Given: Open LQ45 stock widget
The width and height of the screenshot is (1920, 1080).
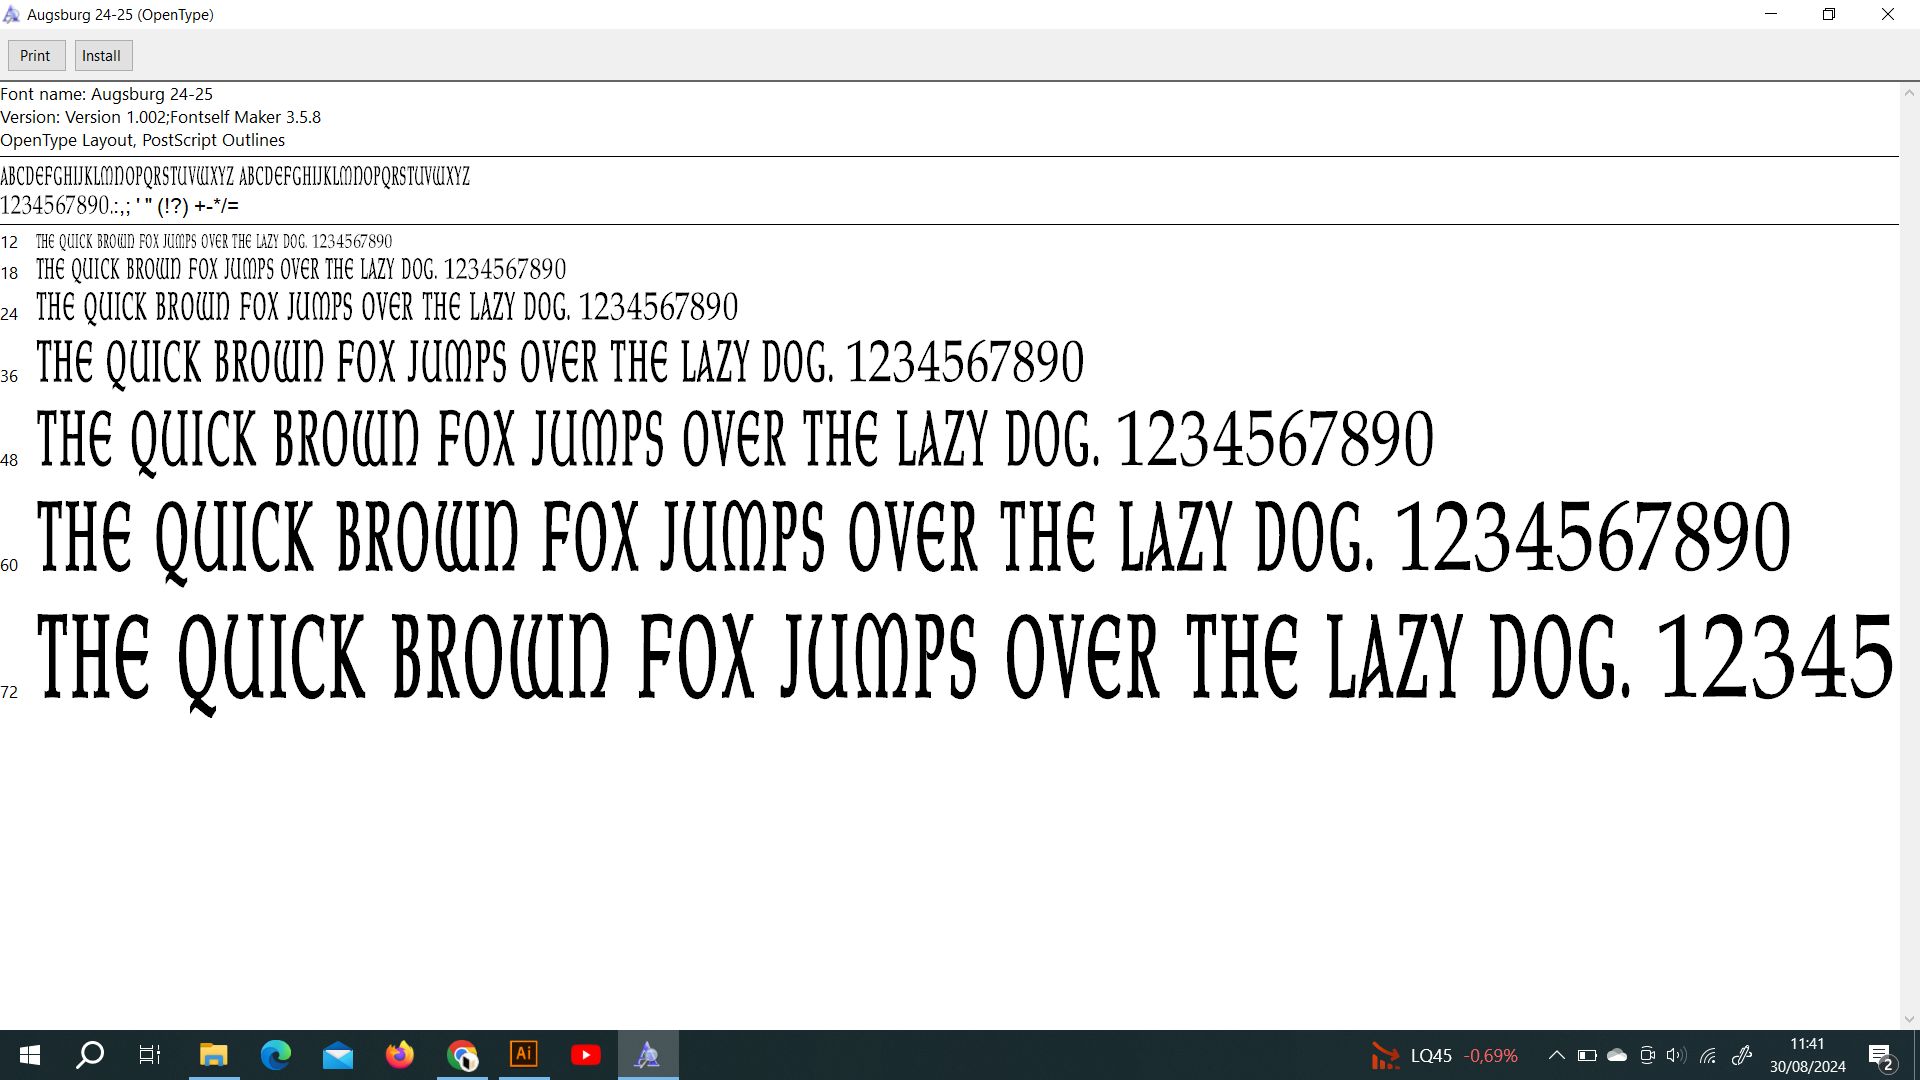Looking at the screenshot, I should point(1444,1056).
